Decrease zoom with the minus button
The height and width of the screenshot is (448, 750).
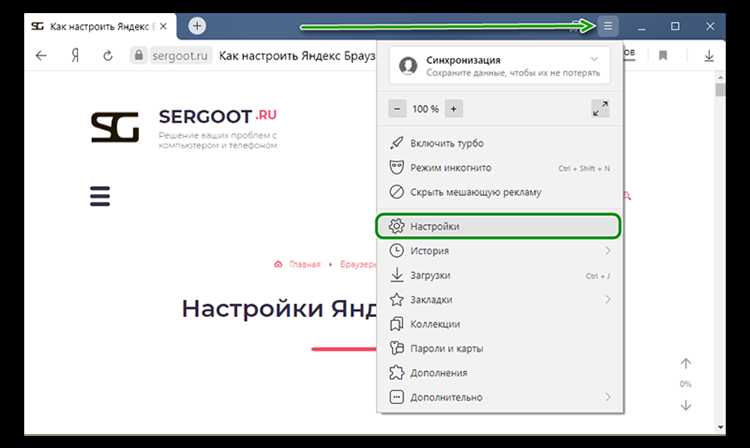click(x=397, y=109)
